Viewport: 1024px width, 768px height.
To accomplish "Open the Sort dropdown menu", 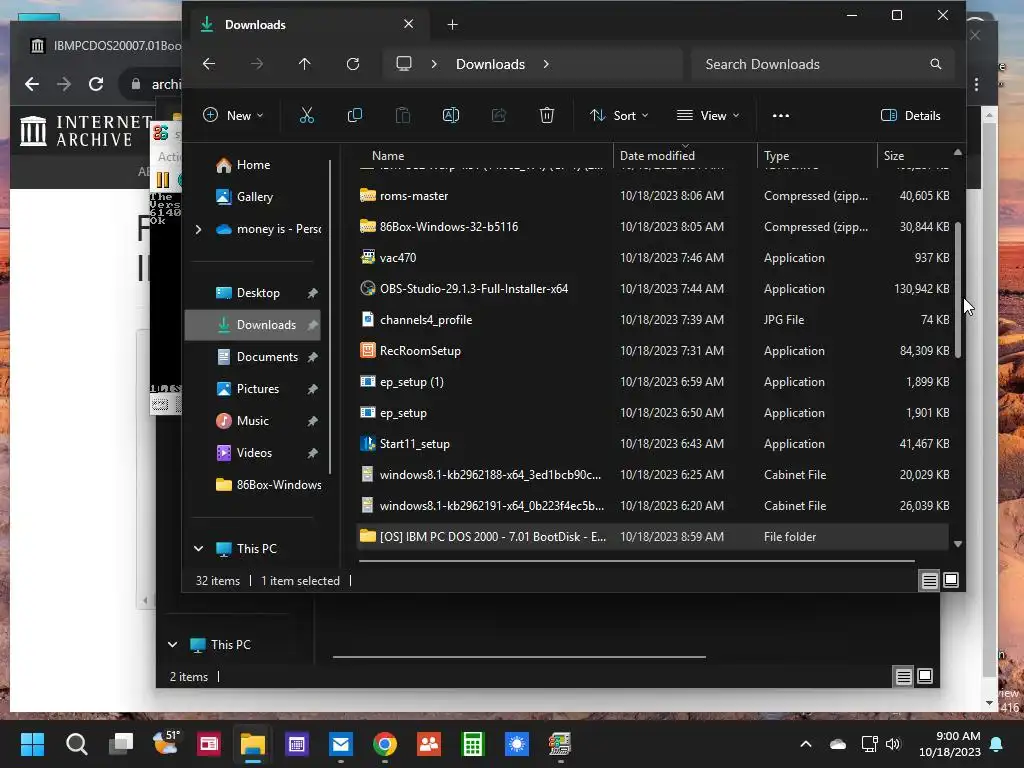I will 618,116.
